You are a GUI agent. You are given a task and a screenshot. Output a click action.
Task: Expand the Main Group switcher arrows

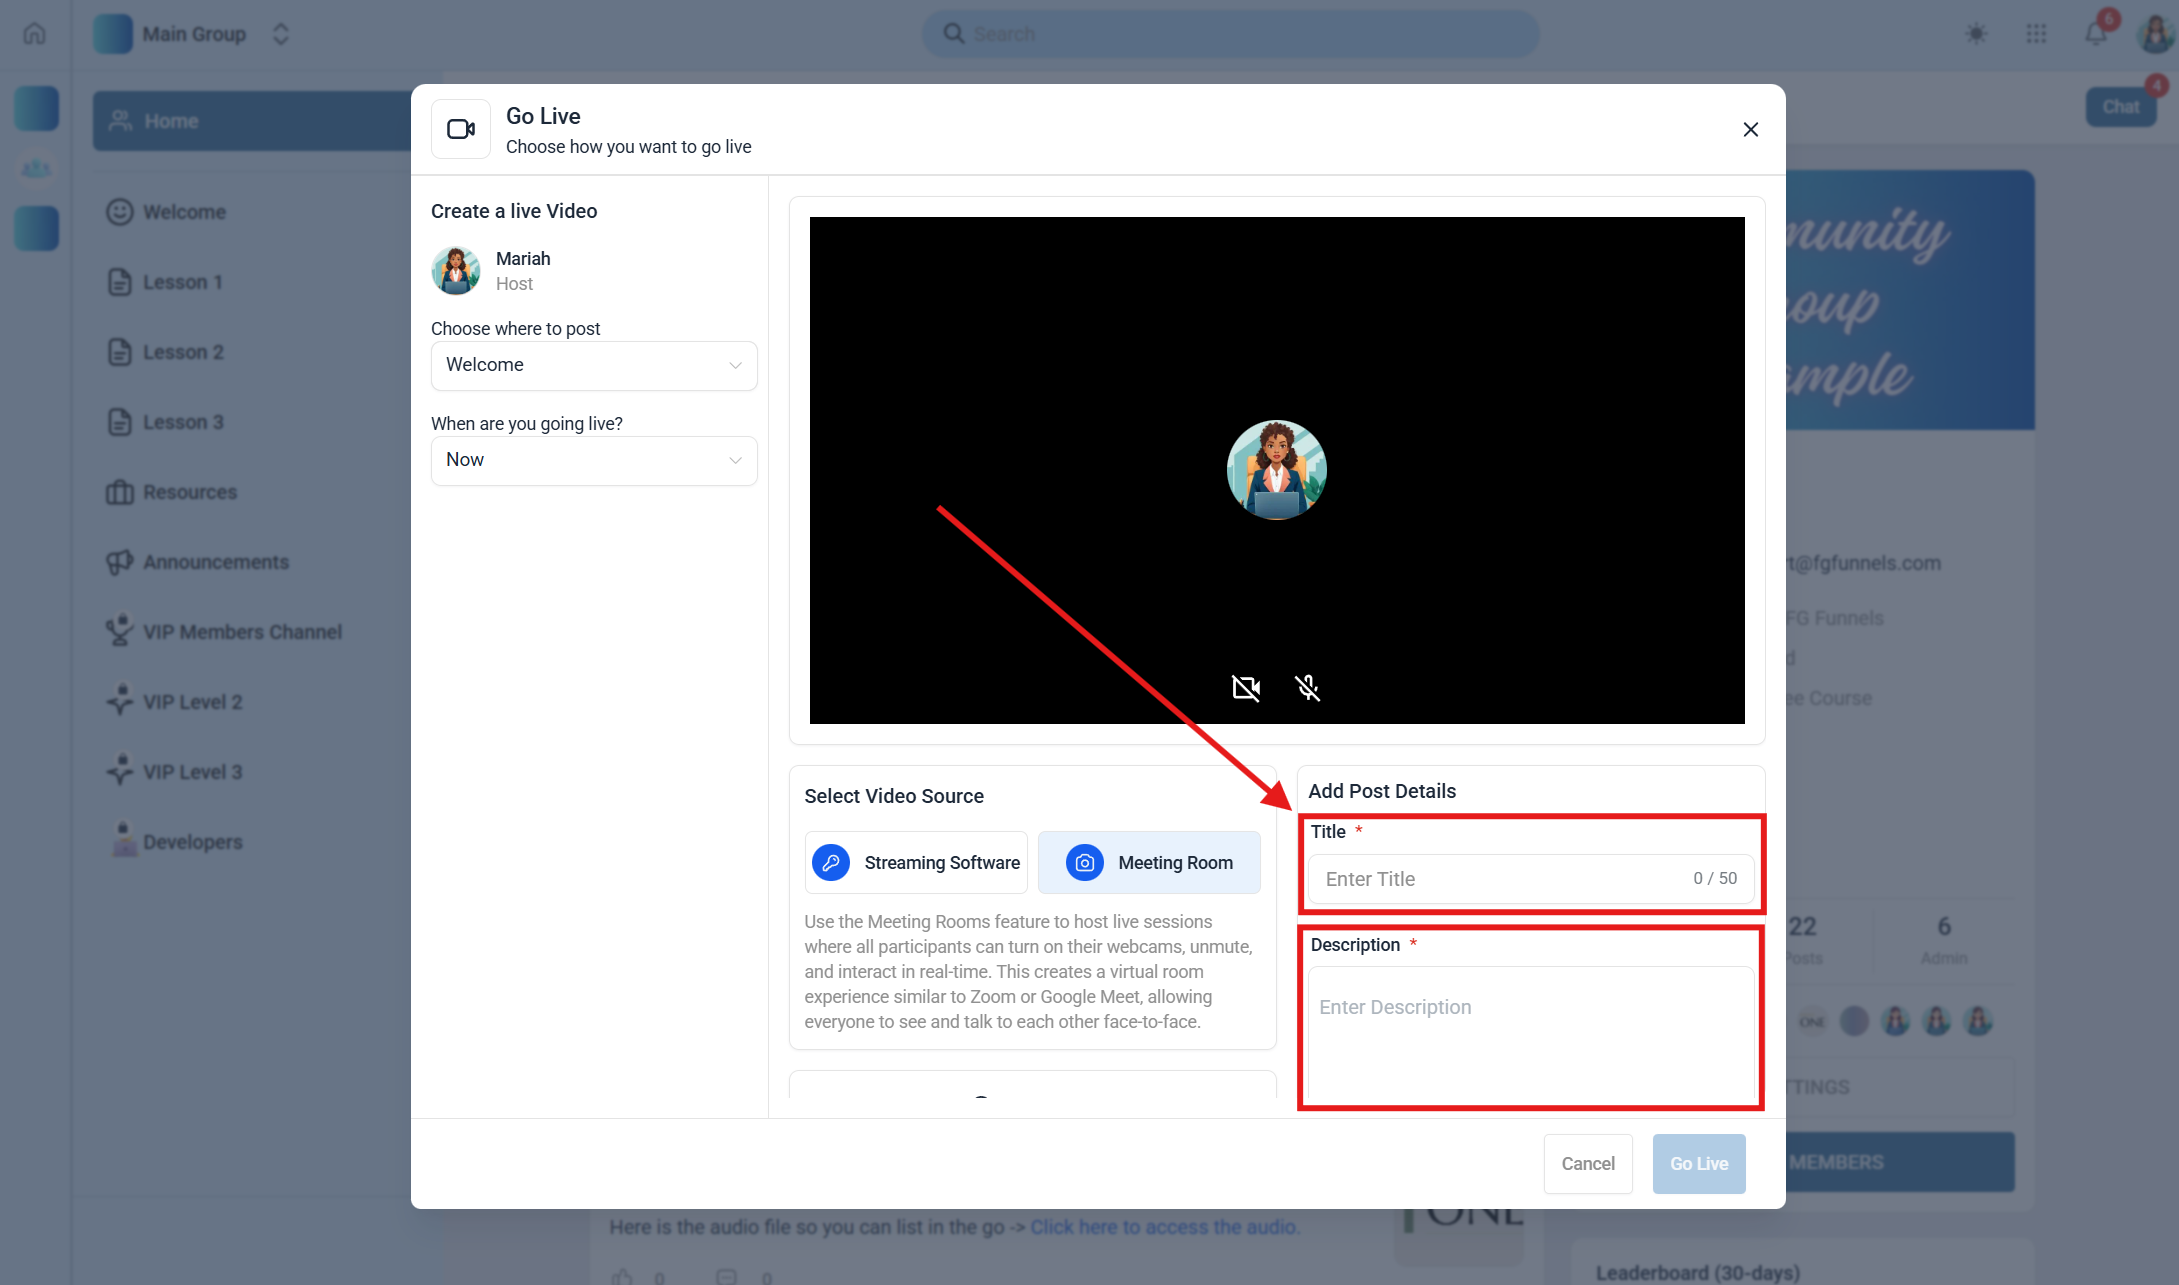281,34
